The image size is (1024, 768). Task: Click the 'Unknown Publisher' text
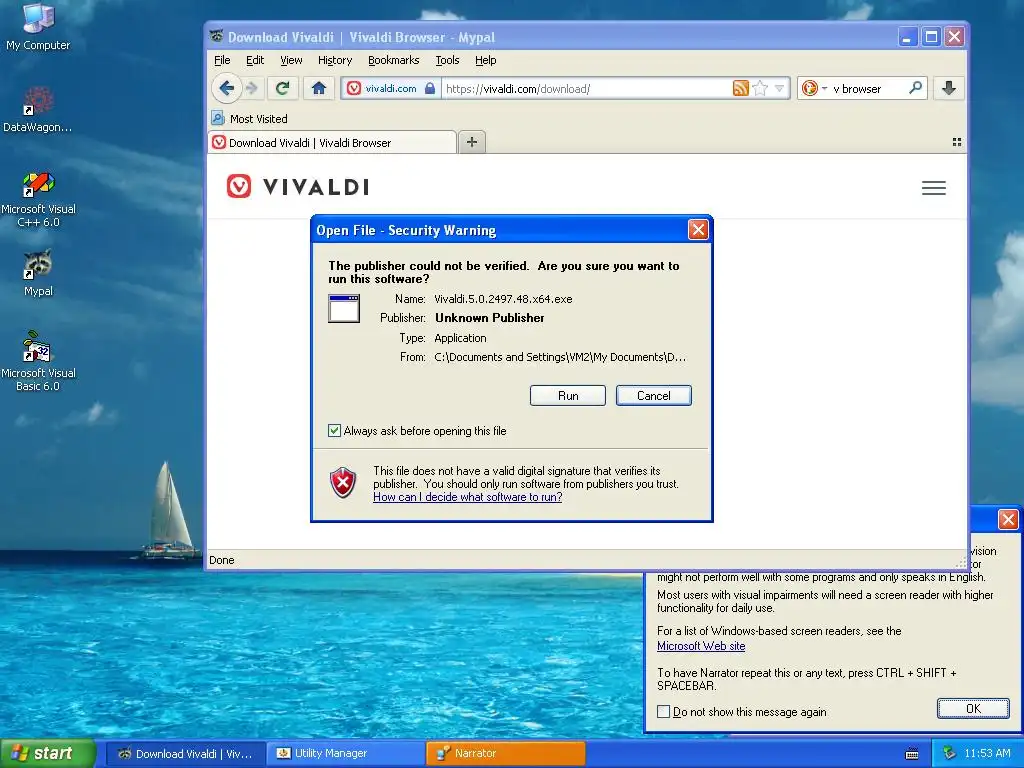[490, 318]
